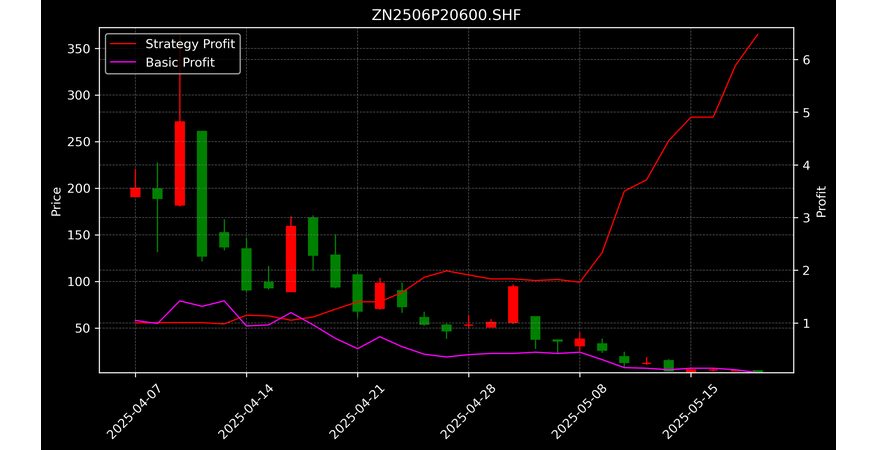The height and width of the screenshot is (450, 878).
Task: Click the 200 price tick label
Action: 78,189
